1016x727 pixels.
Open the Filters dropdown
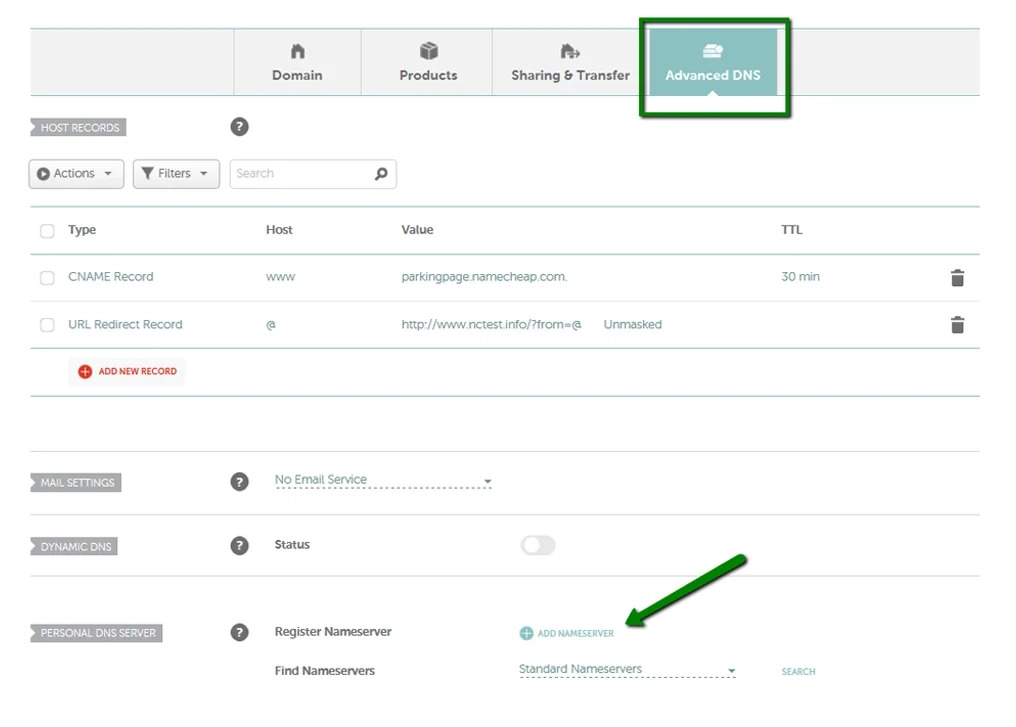pyautogui.click(x=176, y=173)
